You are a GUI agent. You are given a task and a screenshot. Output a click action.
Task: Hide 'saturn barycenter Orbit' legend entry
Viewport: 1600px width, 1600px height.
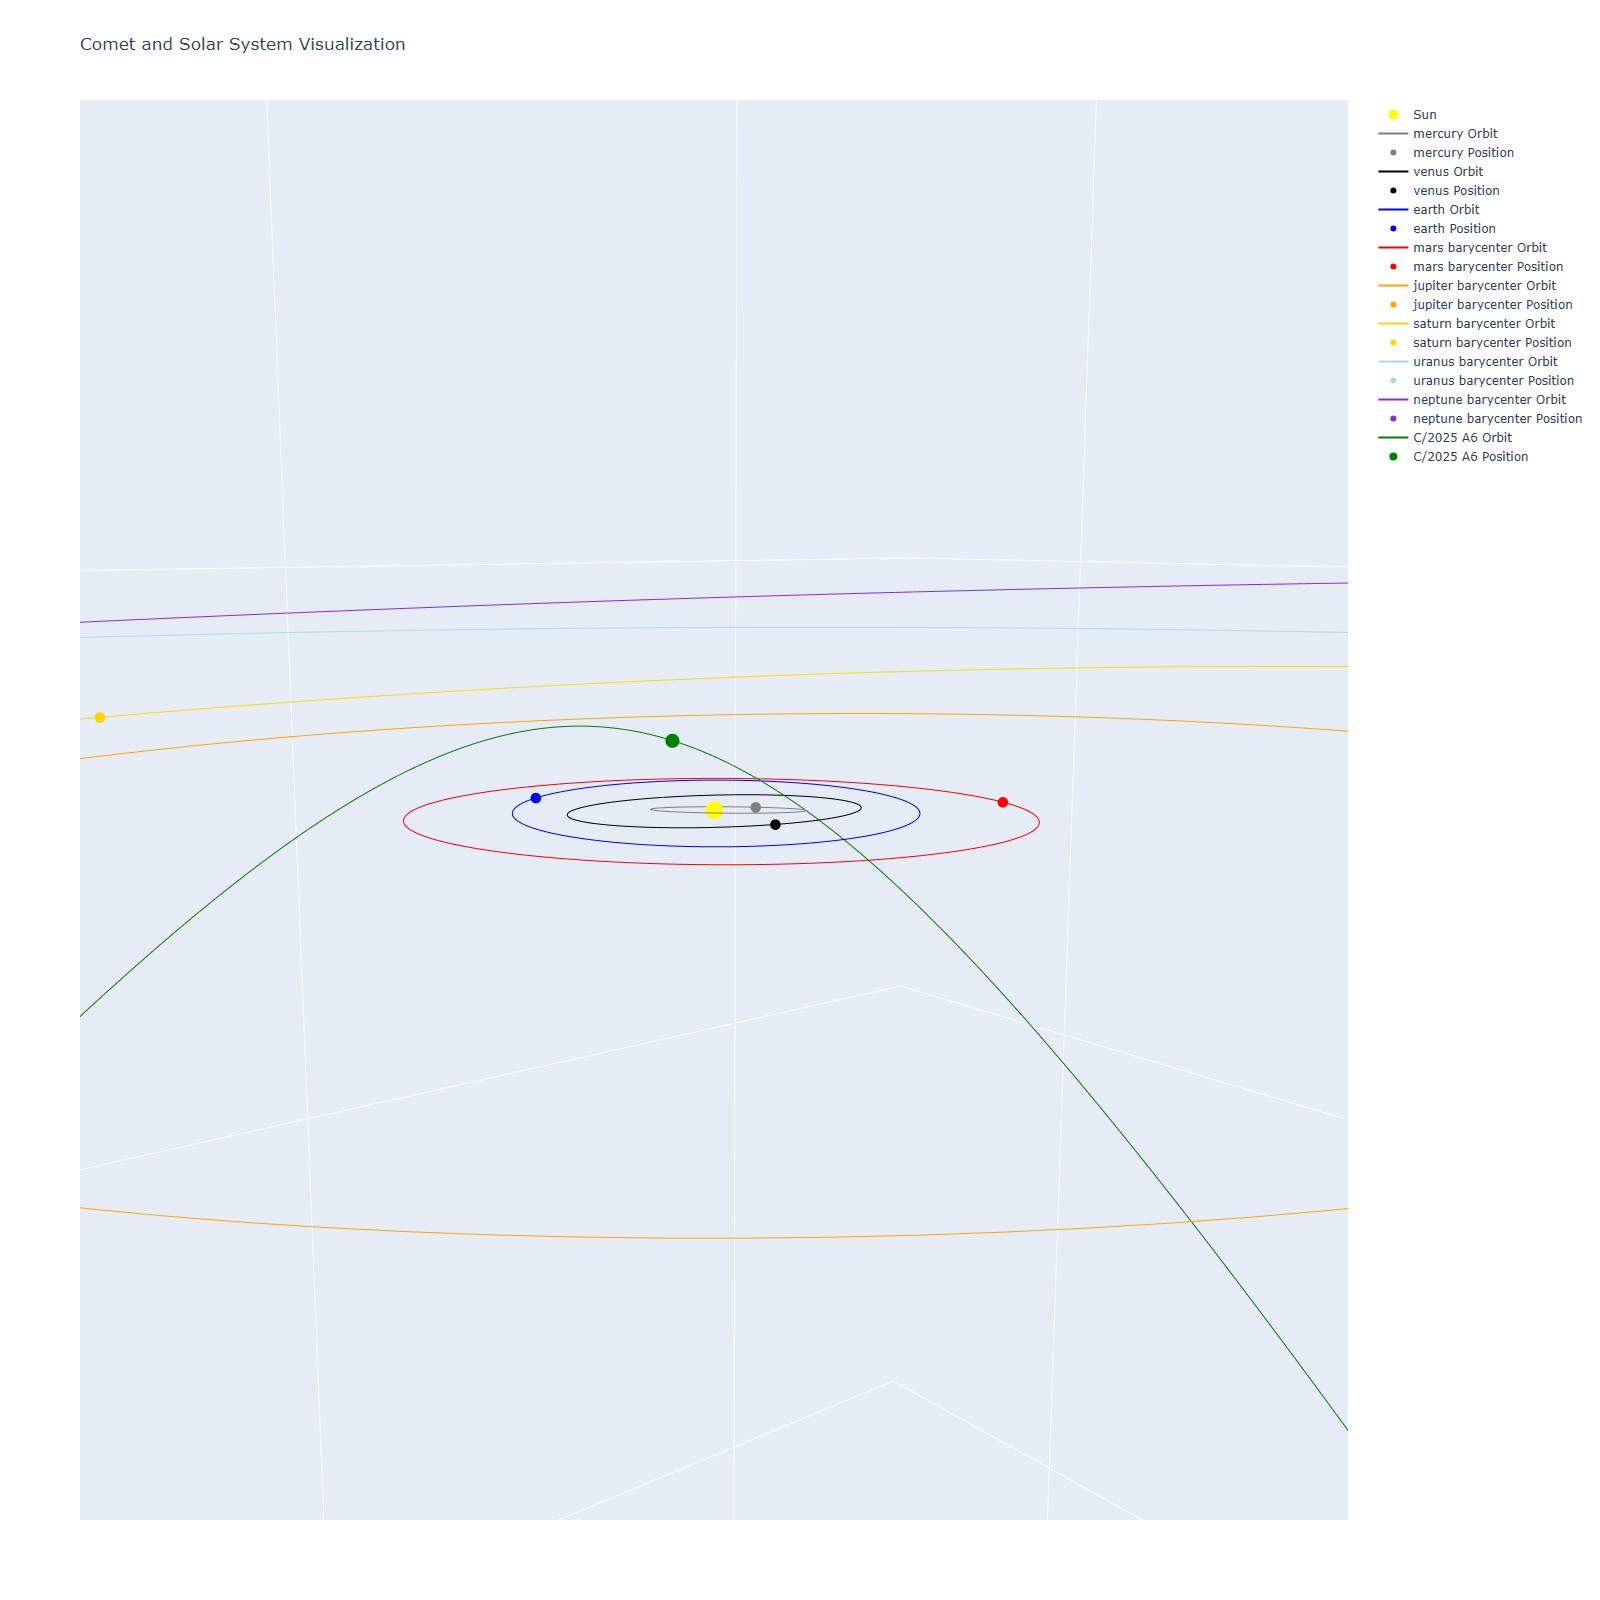point(1483,324)
